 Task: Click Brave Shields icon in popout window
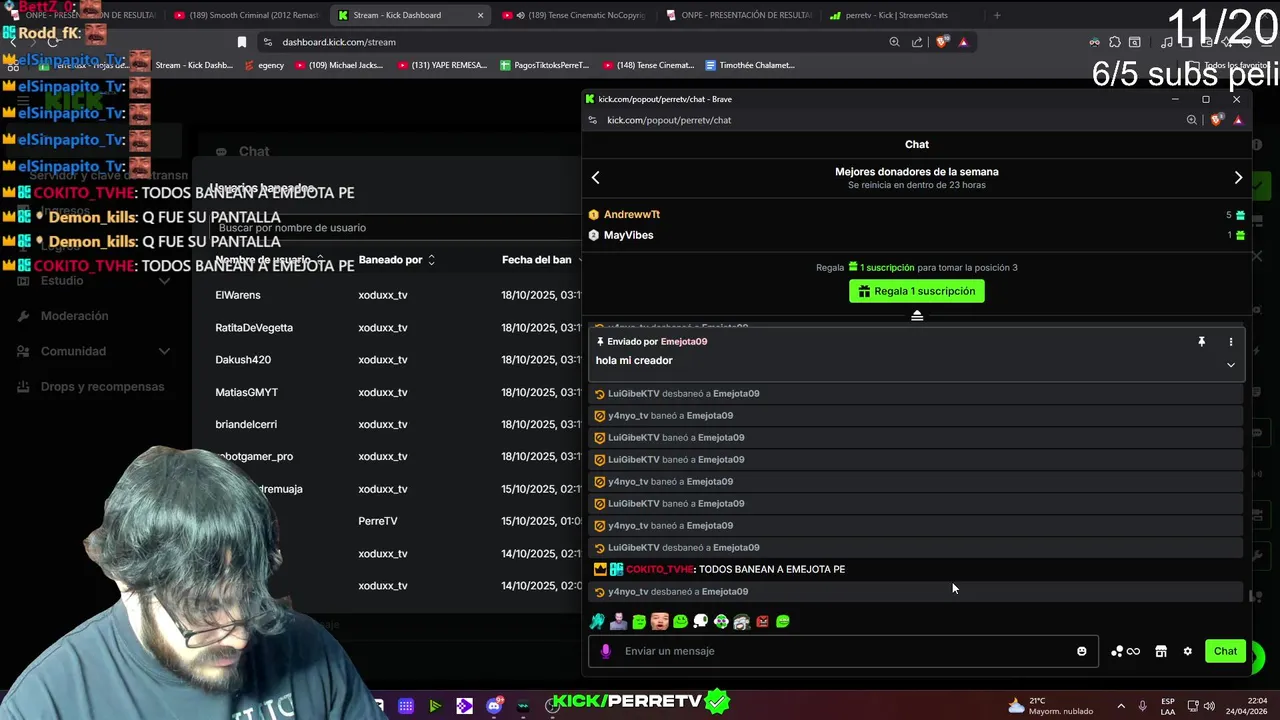coord(1216,120)
